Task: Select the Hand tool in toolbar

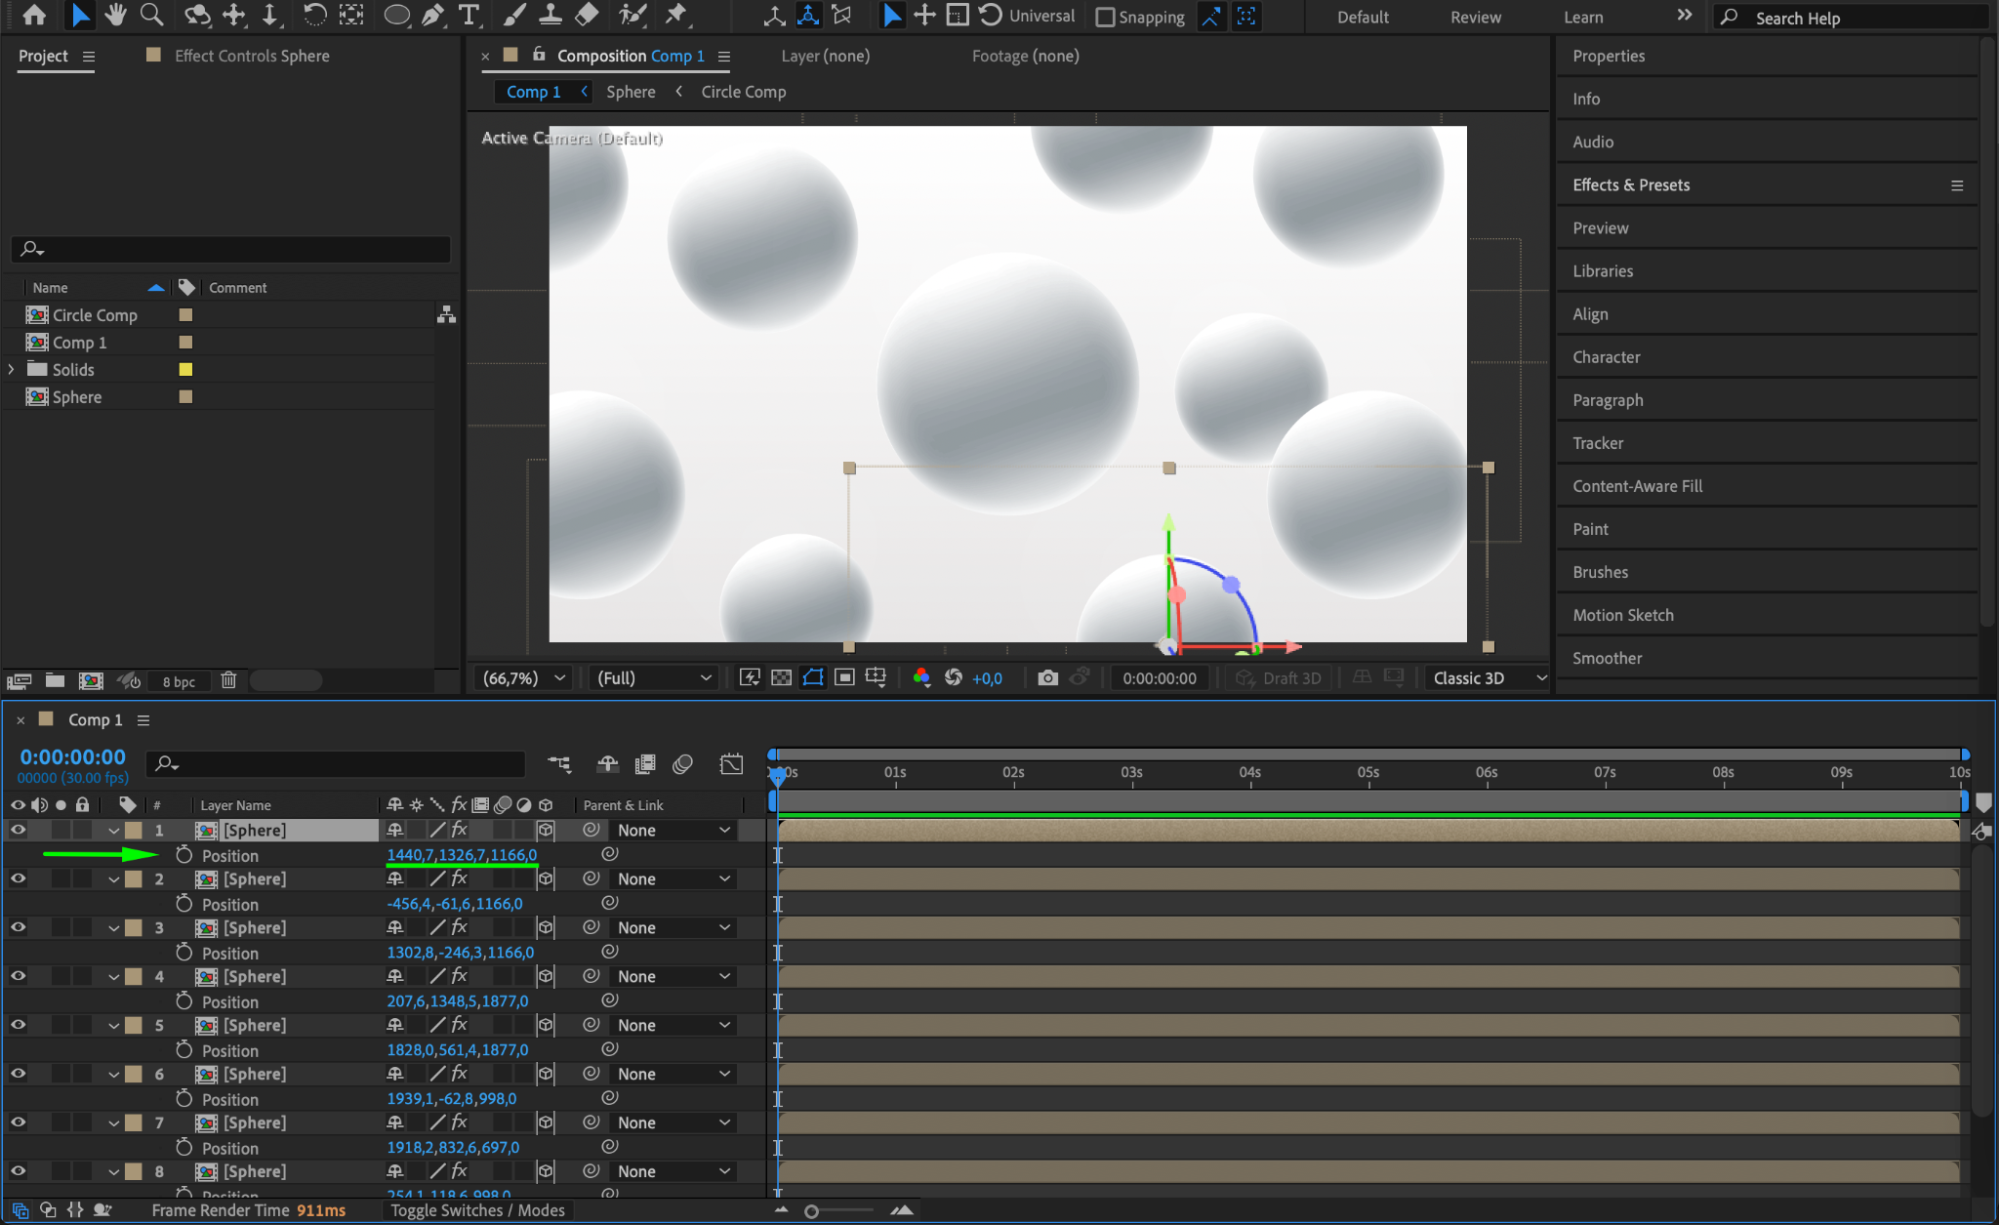Action: point(115,15)
